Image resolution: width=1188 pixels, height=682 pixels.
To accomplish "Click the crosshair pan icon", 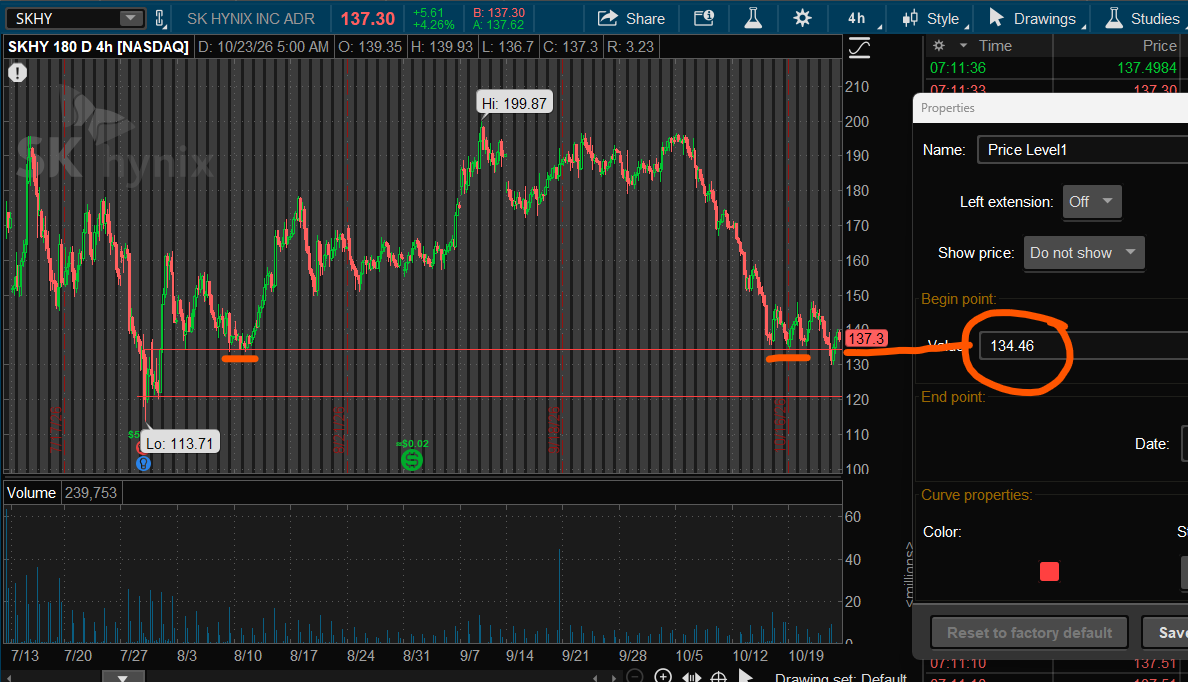I will [718, 677].
